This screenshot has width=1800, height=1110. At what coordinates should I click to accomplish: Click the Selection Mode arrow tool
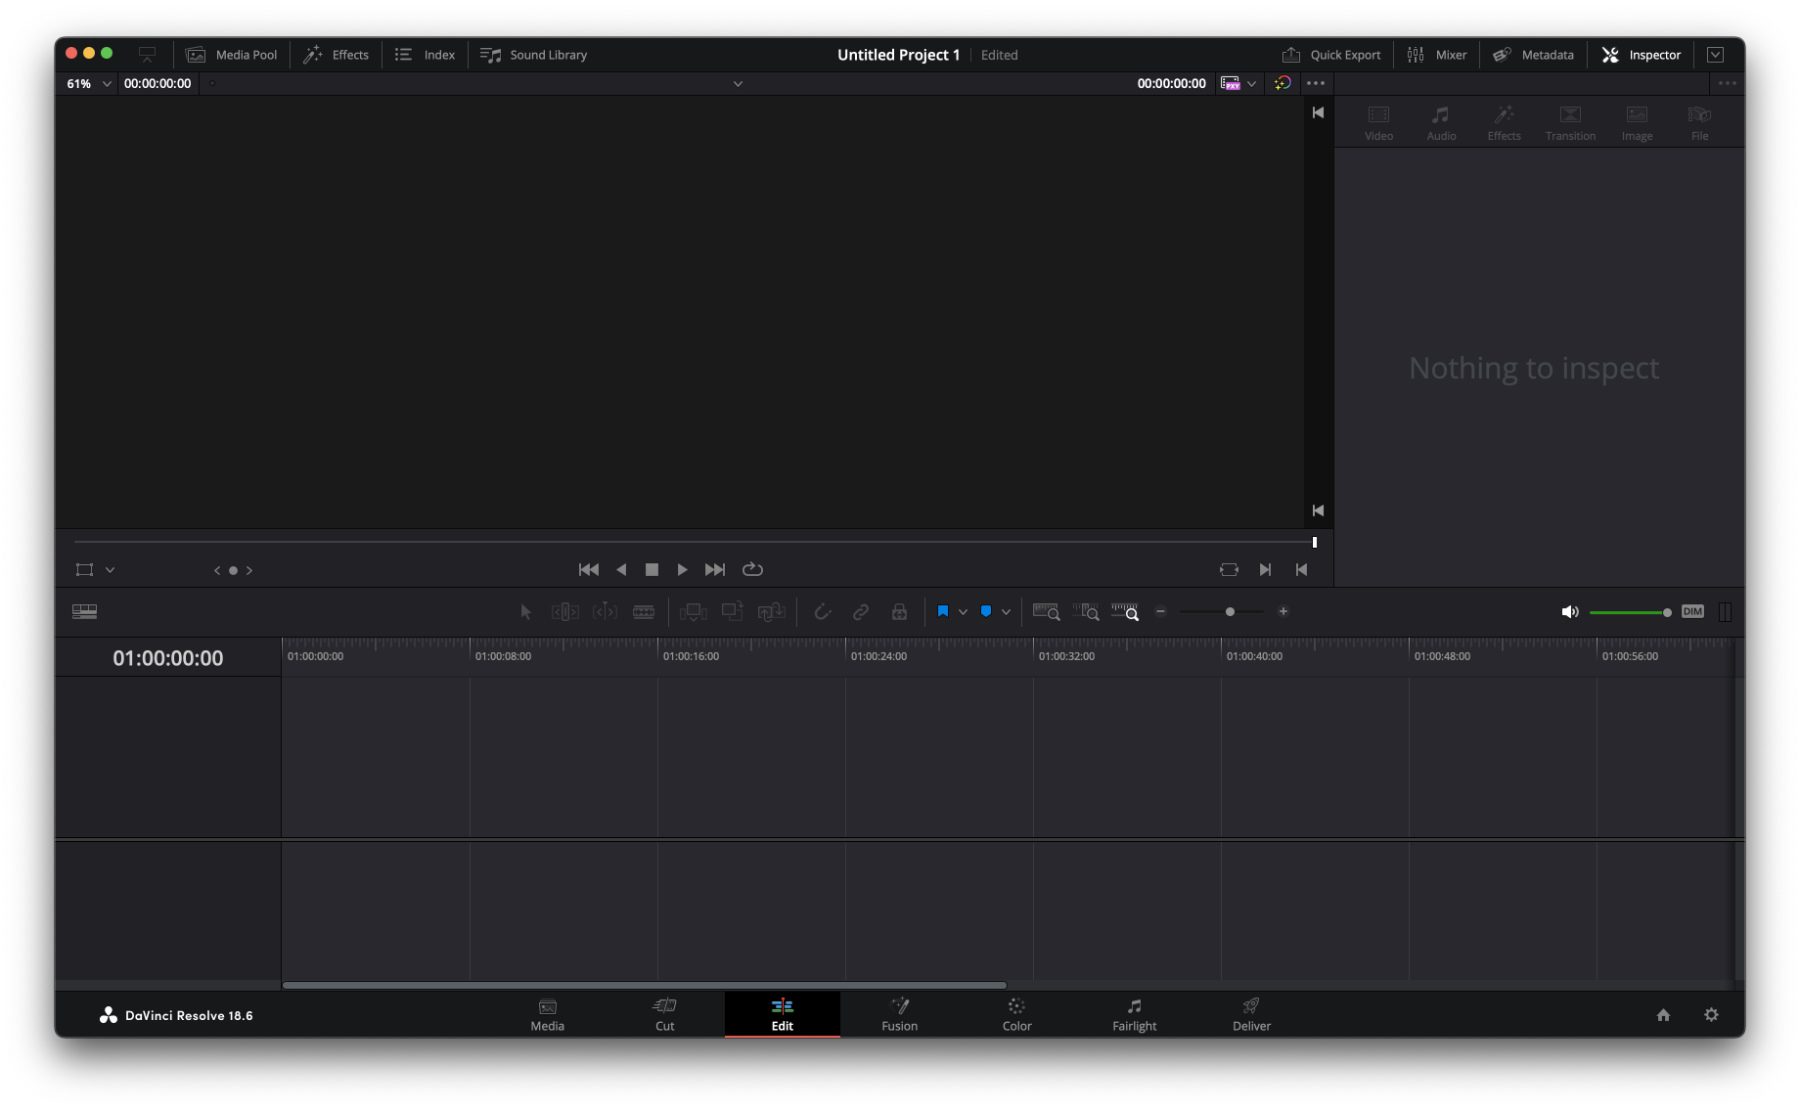pos(525,612)
